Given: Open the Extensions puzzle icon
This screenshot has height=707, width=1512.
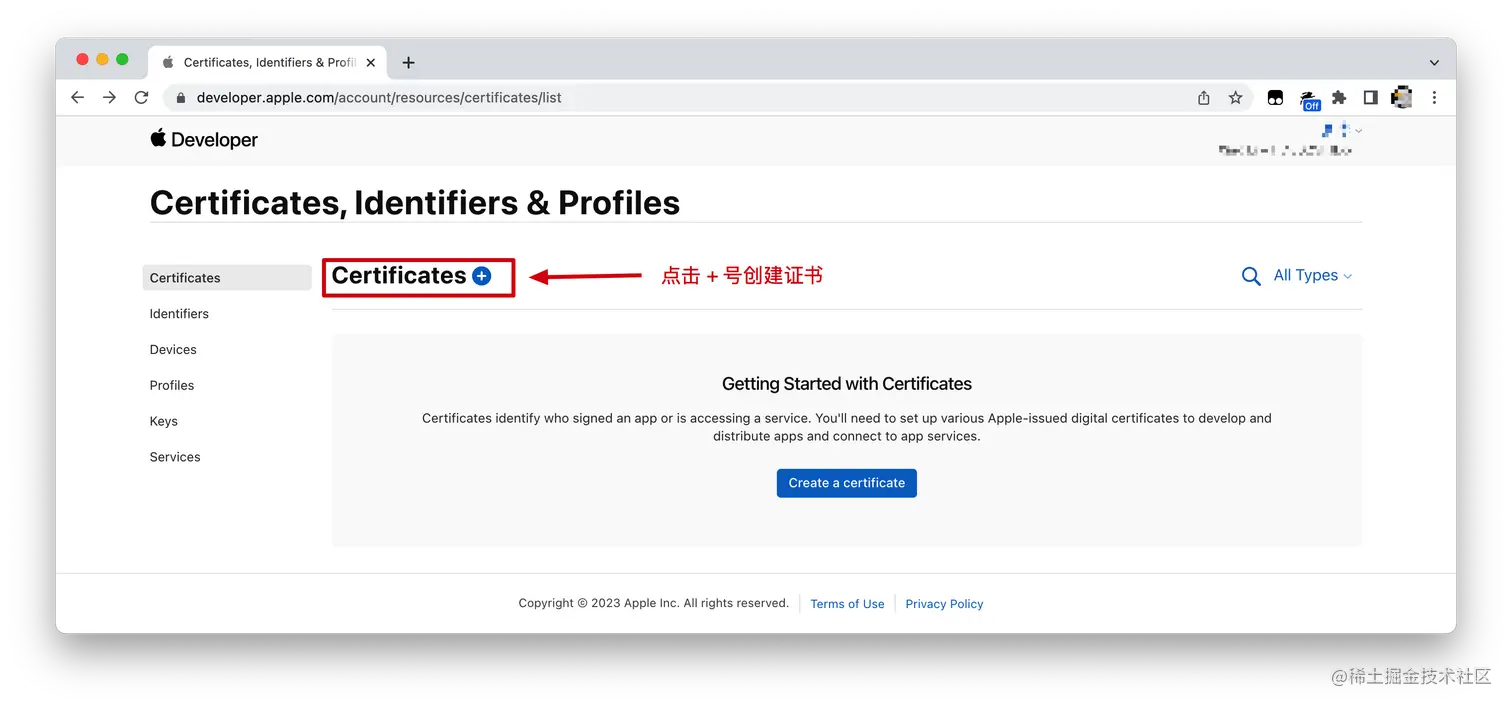Looking at the screenshot, I should (1339, 97).
